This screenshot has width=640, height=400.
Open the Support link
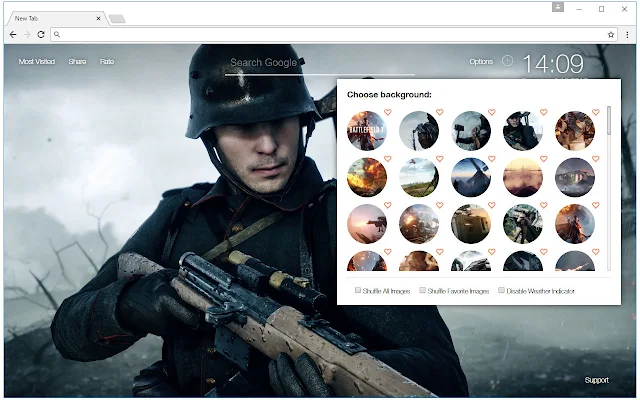596,380
